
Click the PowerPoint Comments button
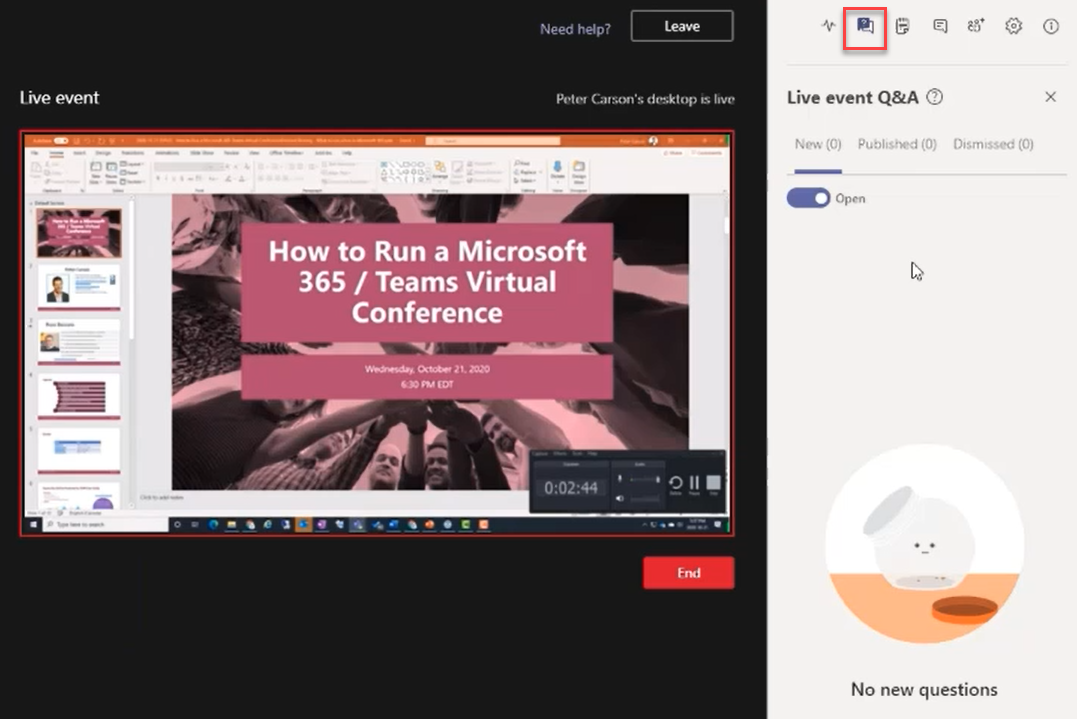[x=707, y=153]
